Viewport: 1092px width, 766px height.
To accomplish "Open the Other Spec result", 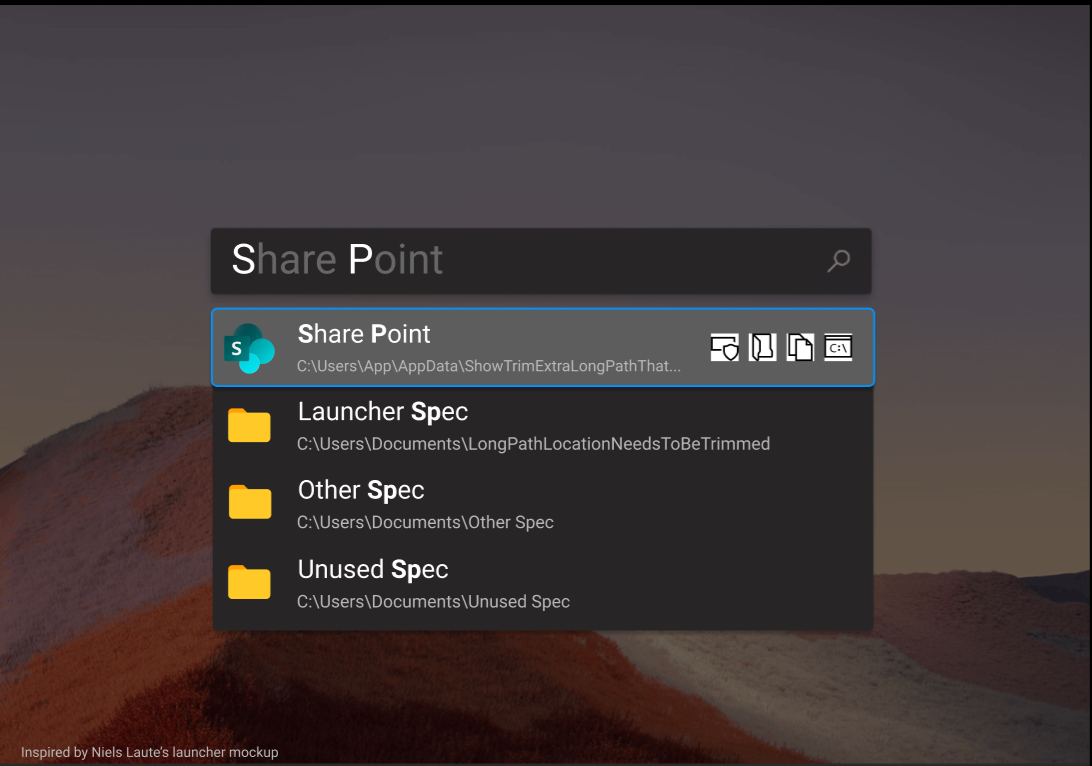I will pyautogui.click(x=361, y=490).
